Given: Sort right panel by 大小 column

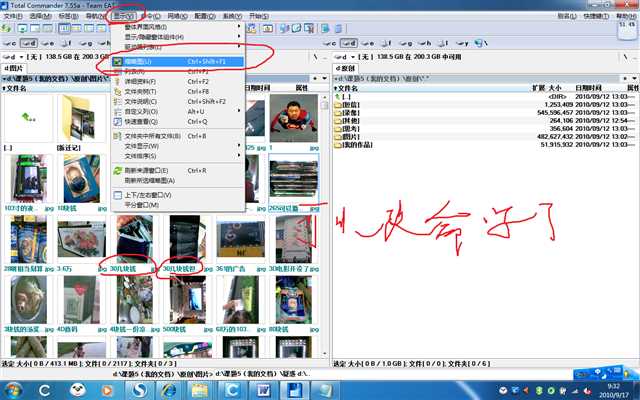Looking at the screenshot, I should pos(555,88).
